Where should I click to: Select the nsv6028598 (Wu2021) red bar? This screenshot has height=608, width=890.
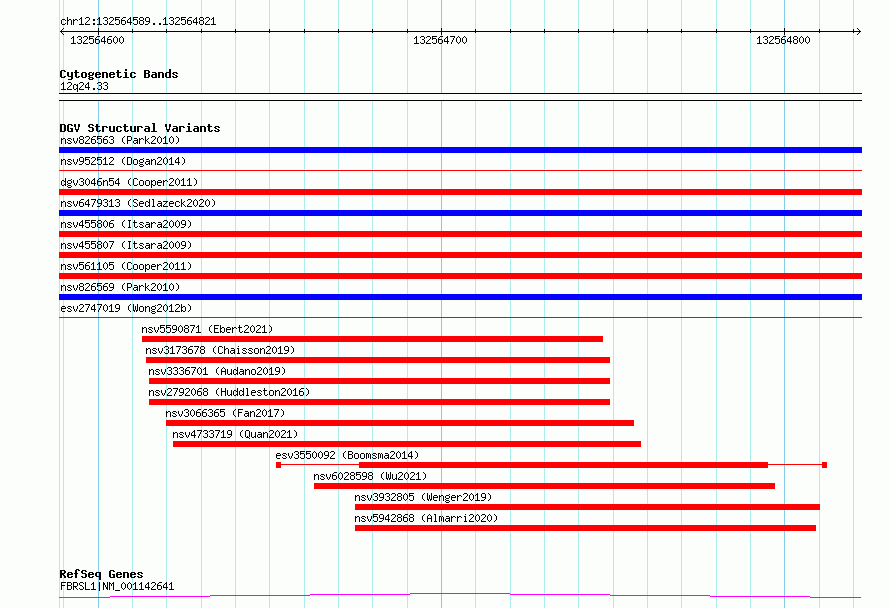pos(544,486)
